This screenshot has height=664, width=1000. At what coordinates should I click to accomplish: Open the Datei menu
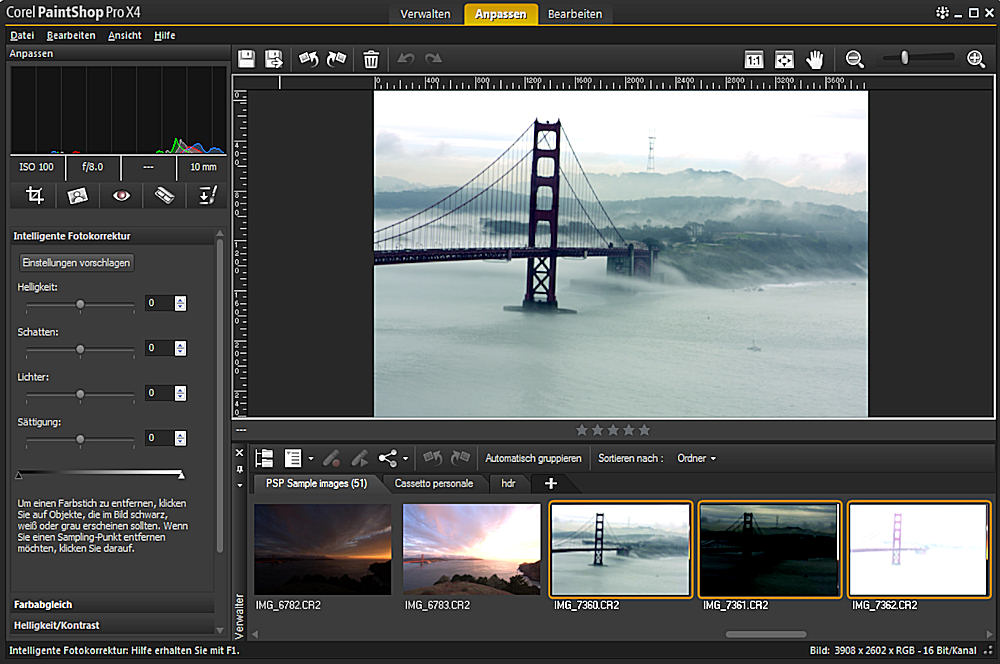[x=22, y=36]
